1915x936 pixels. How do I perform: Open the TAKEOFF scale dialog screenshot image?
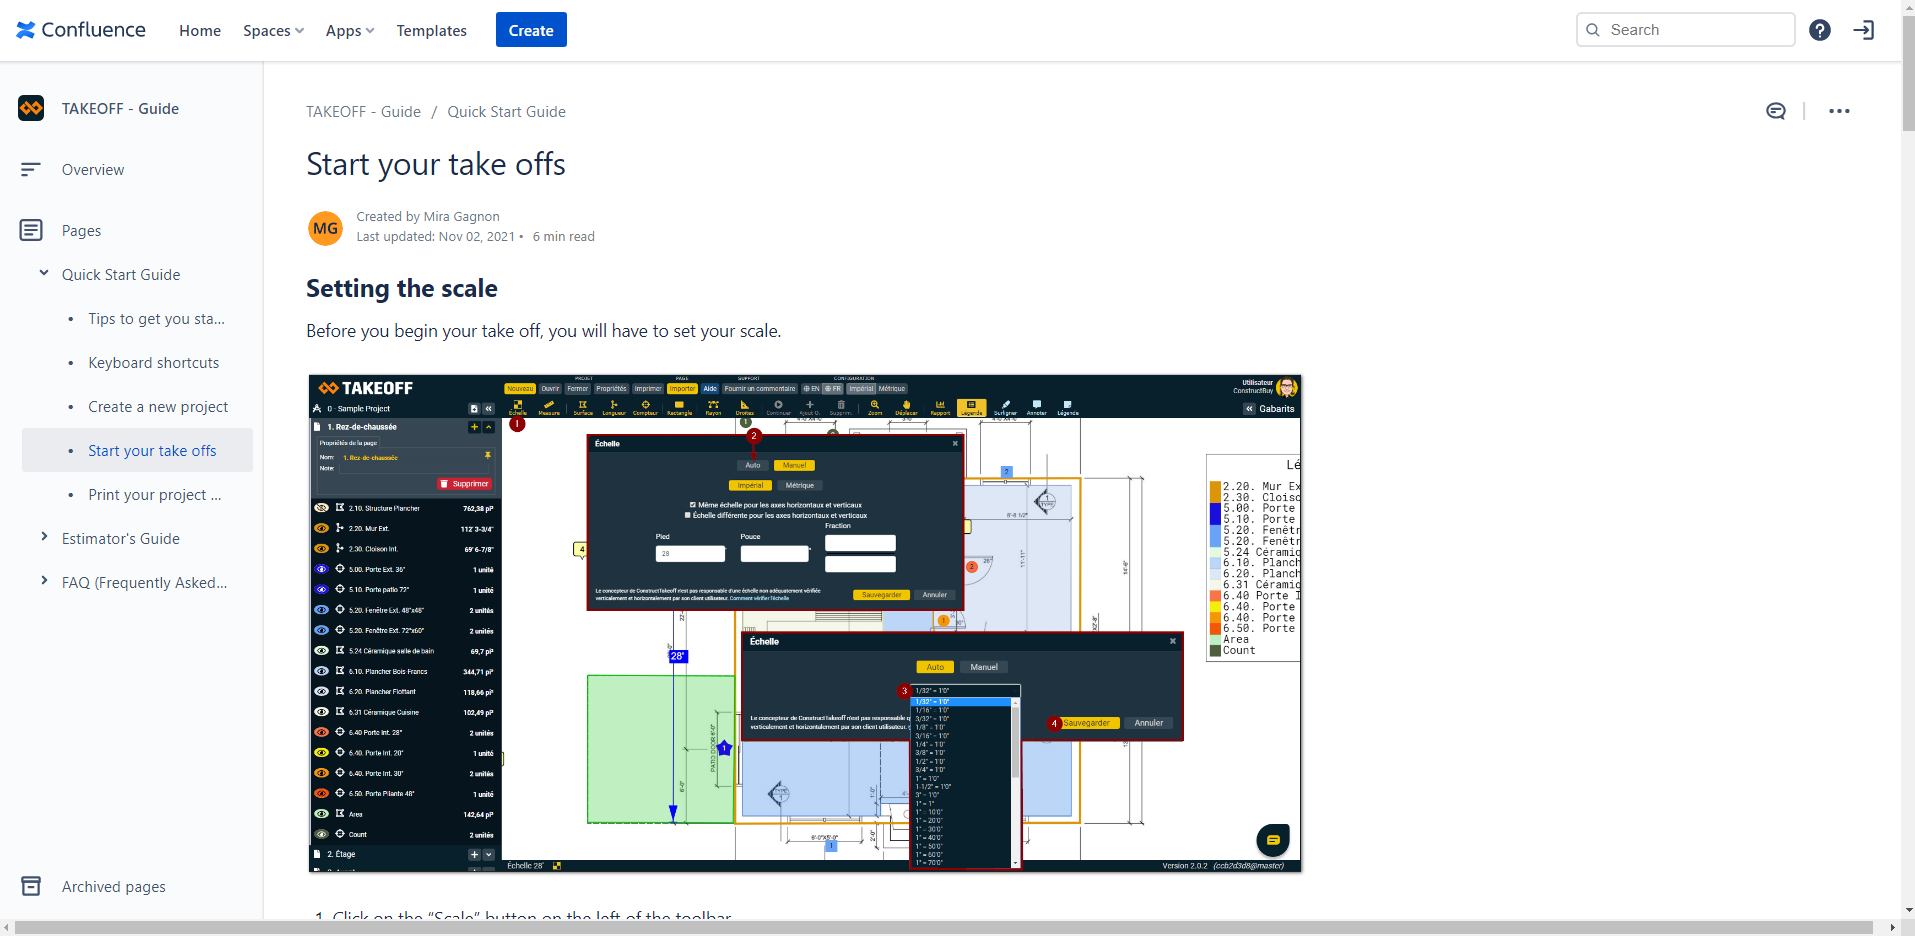(x=805, y=624)
